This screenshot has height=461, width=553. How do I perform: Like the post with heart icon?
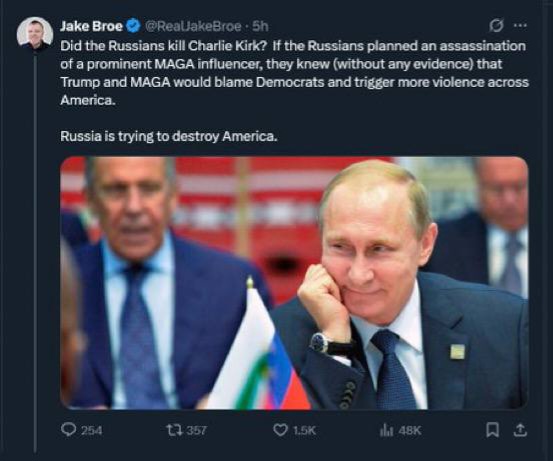pyautogui.click(x=280, y=430)
